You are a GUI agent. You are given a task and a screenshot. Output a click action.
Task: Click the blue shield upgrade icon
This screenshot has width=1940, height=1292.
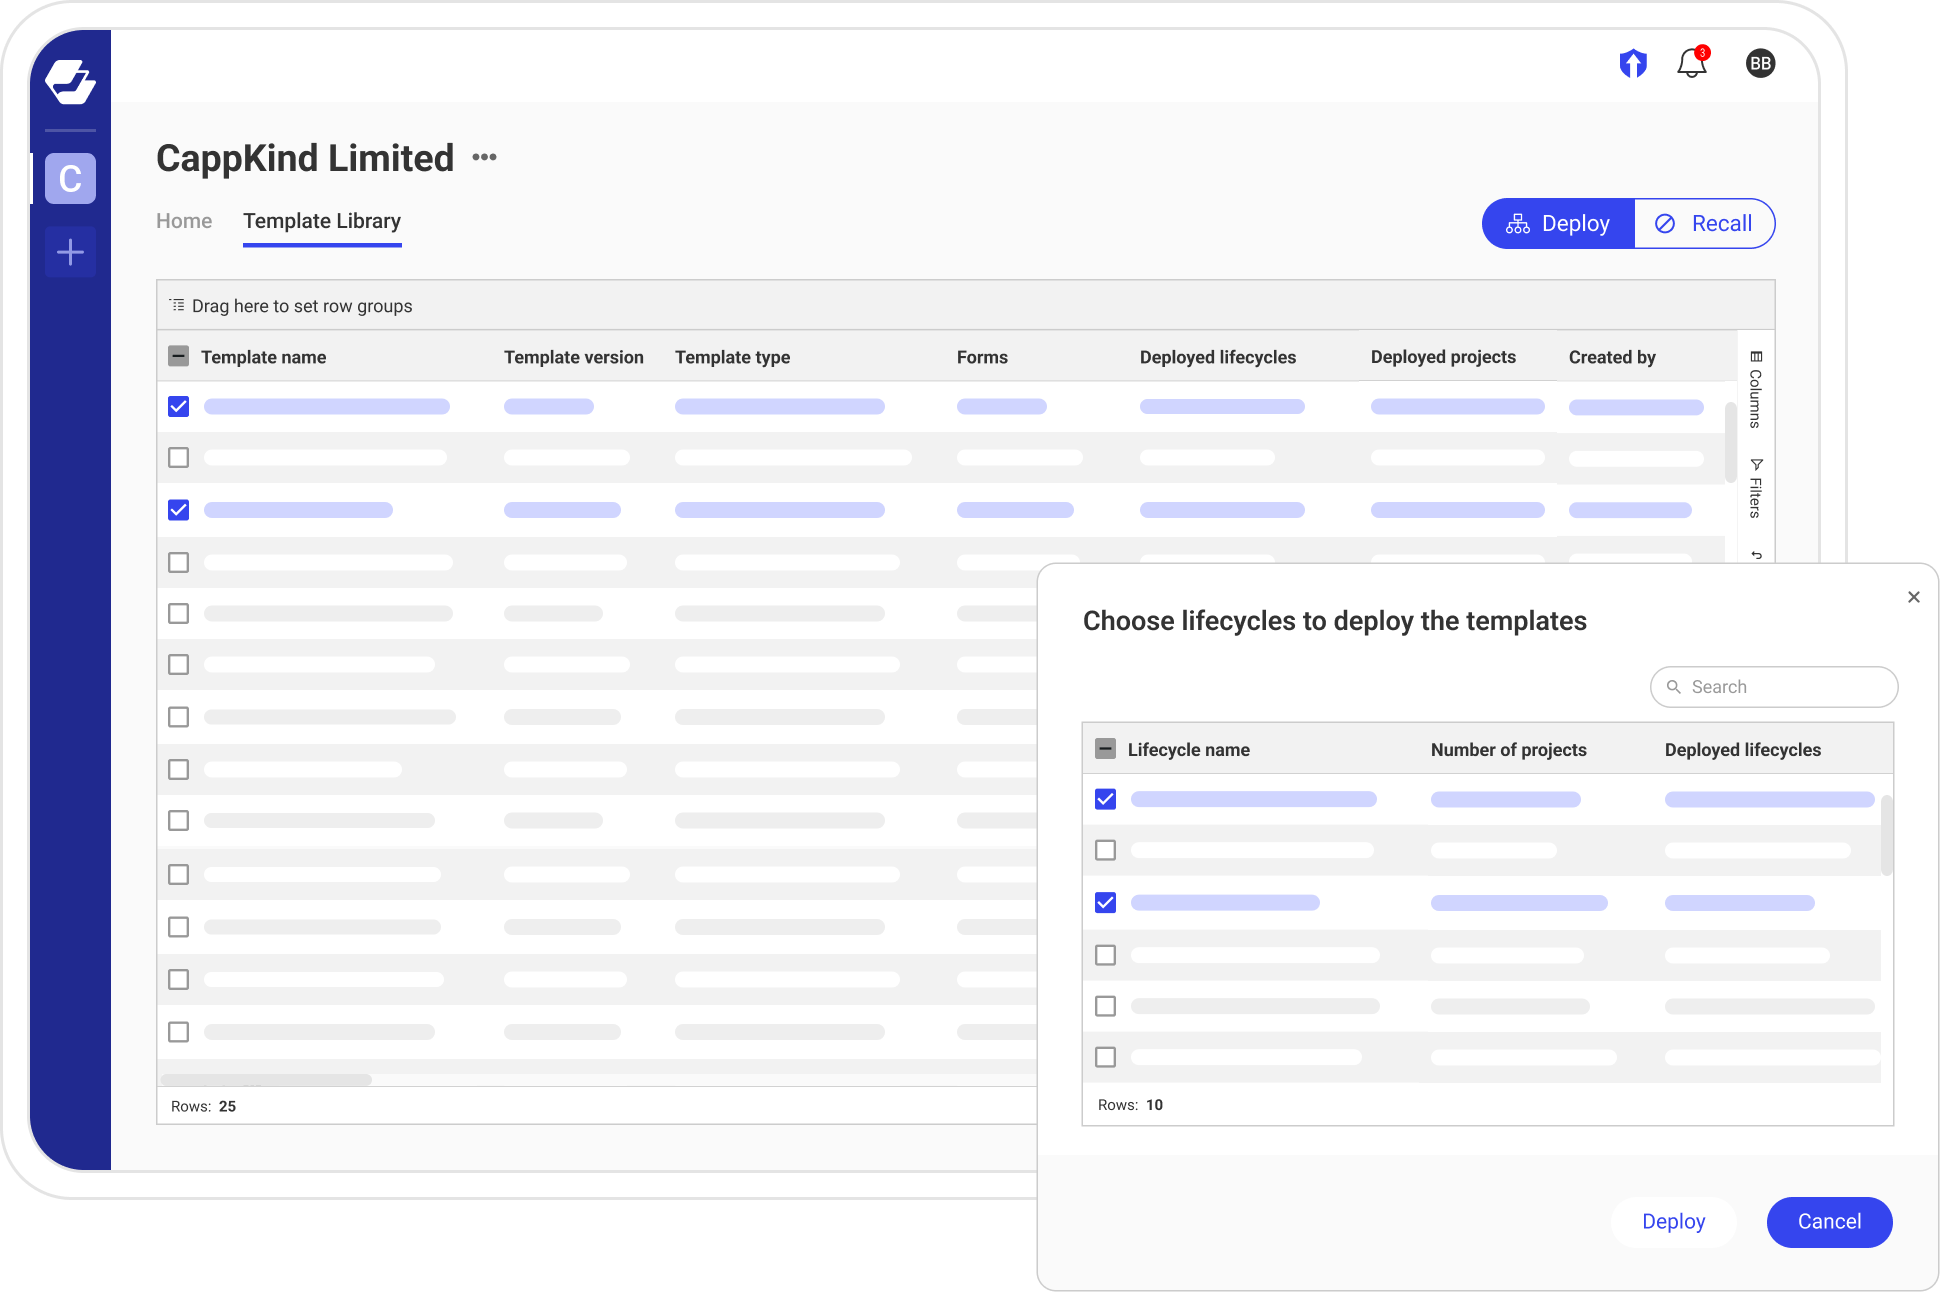(x=1633, y=63)
